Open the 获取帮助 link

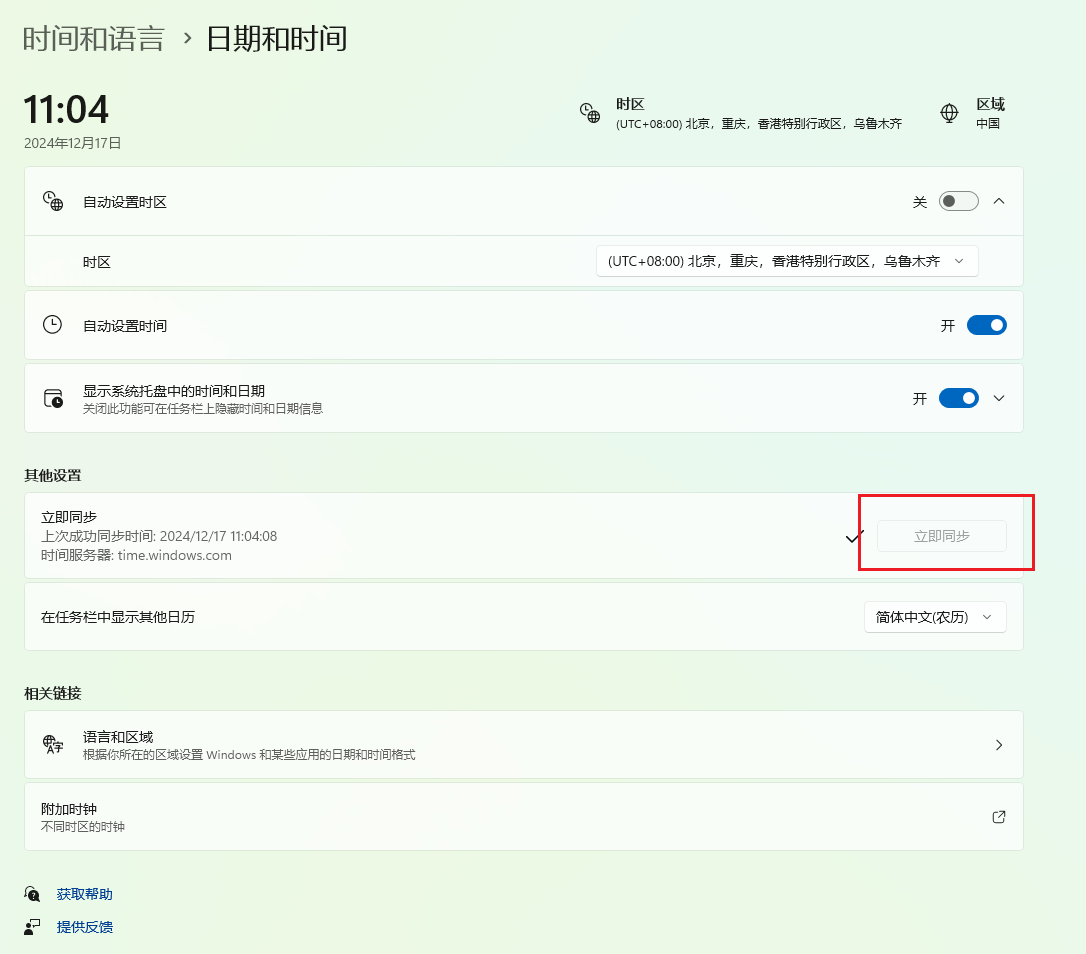pos(85,894)
